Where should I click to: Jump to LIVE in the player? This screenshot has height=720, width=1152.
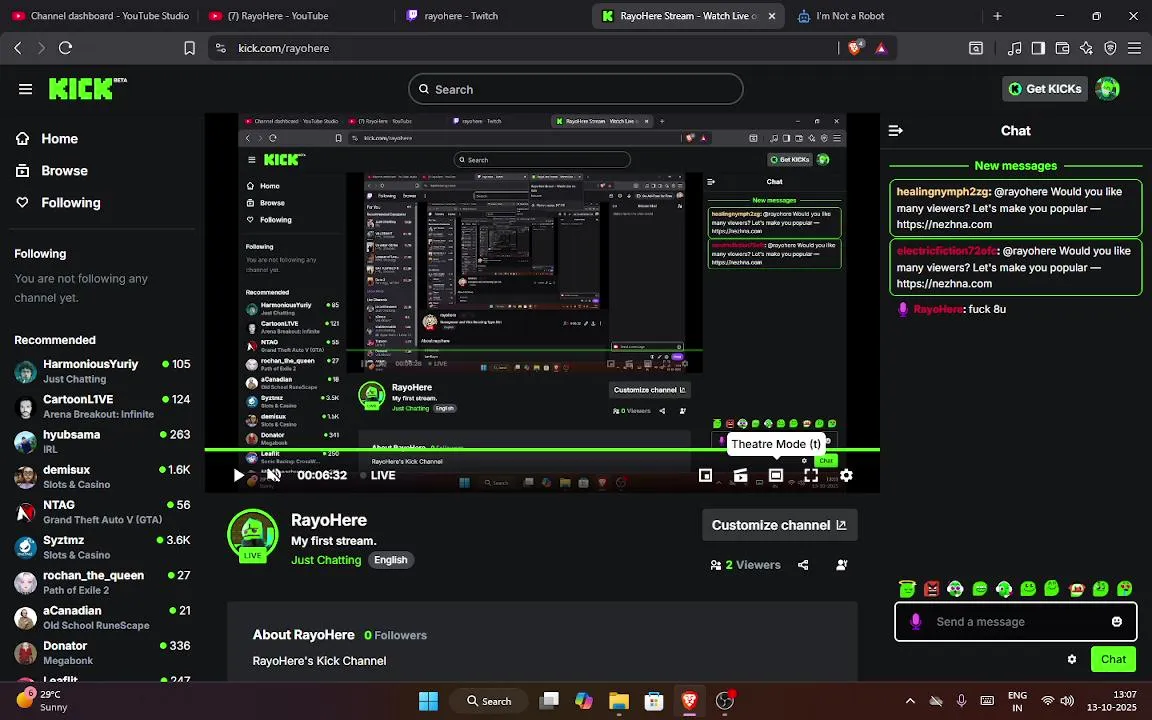[378, 475]
